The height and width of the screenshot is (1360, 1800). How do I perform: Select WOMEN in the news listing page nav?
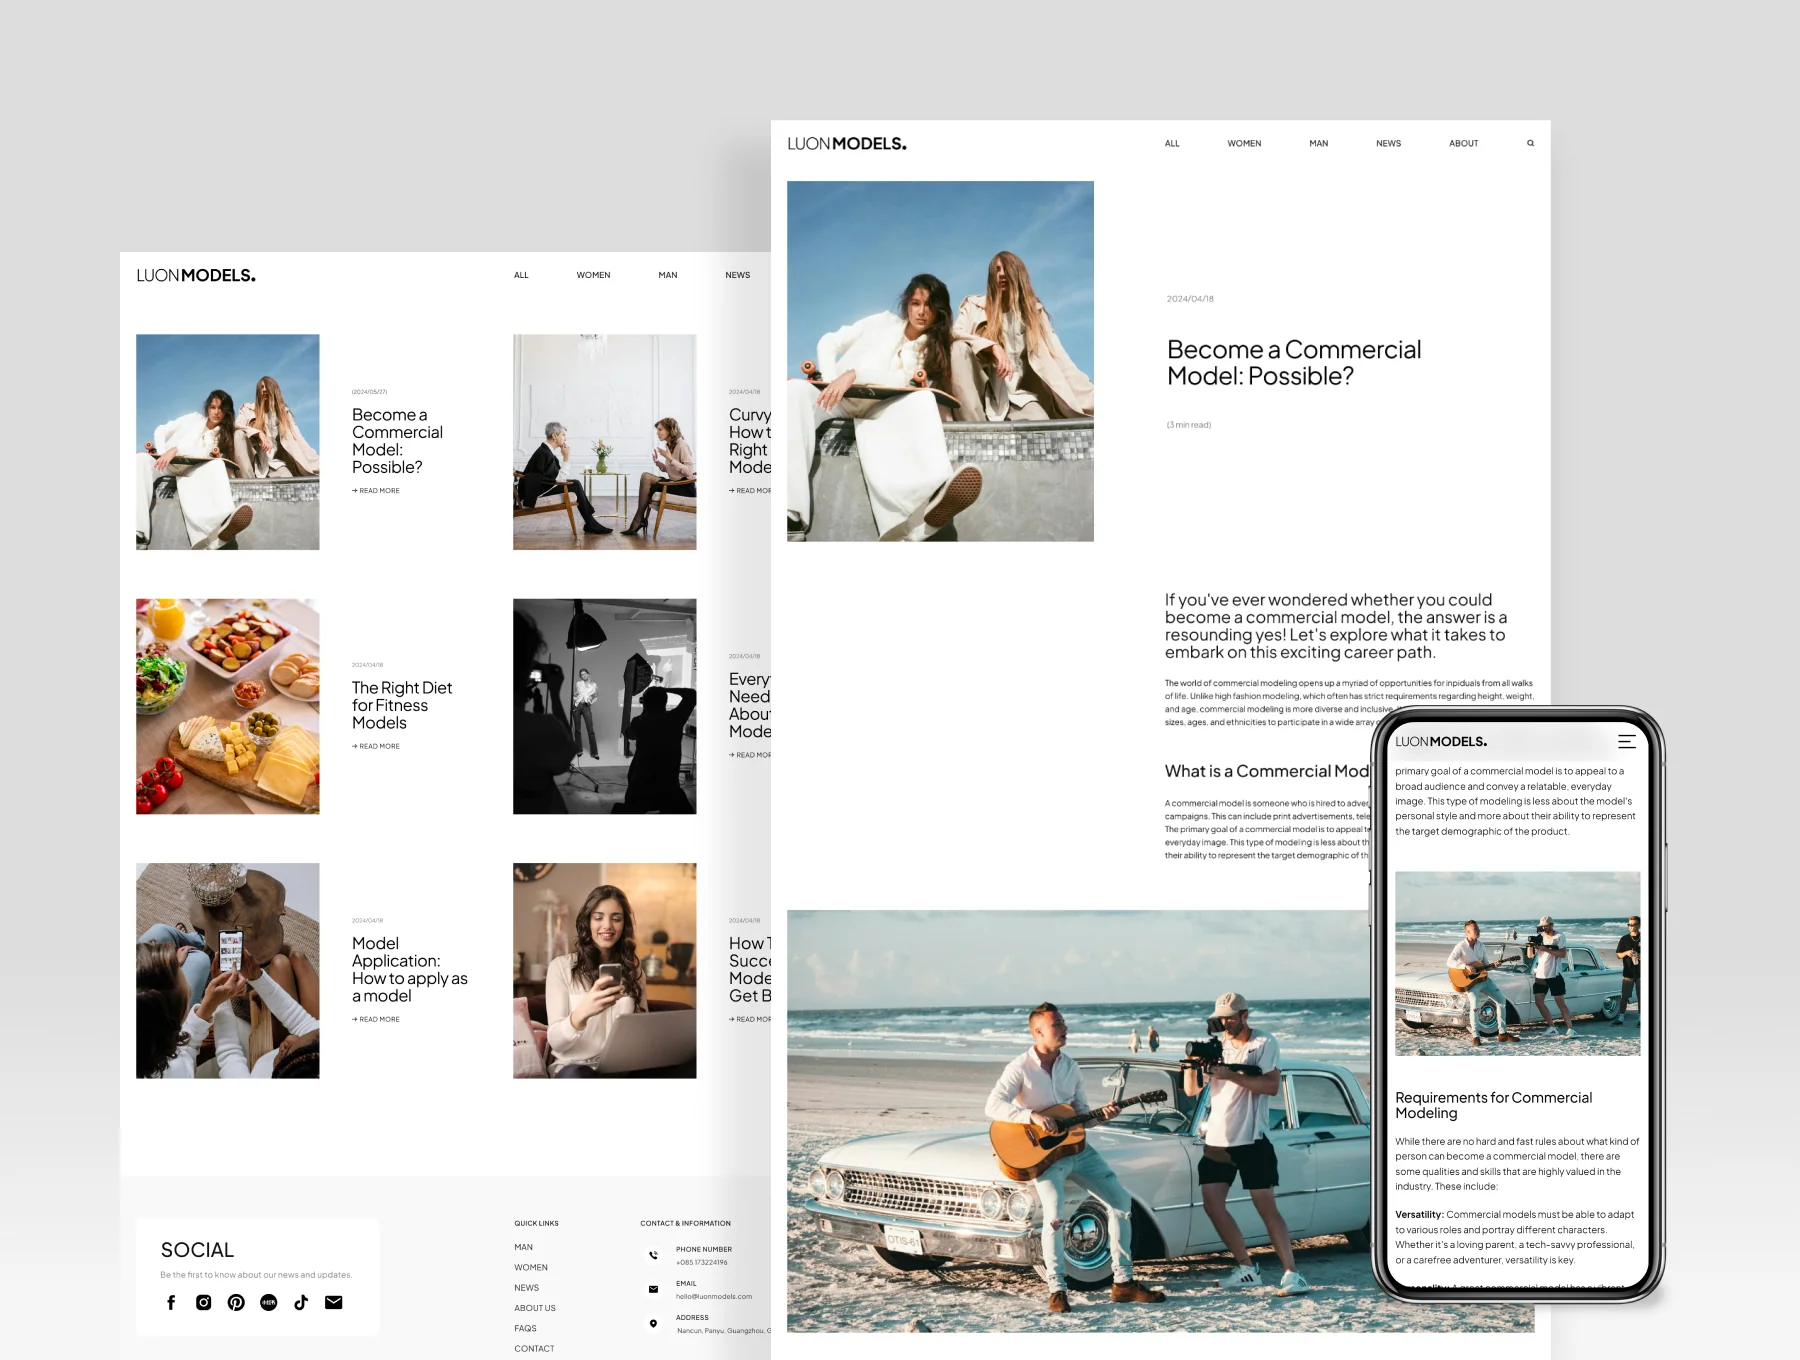coord(593,275)
